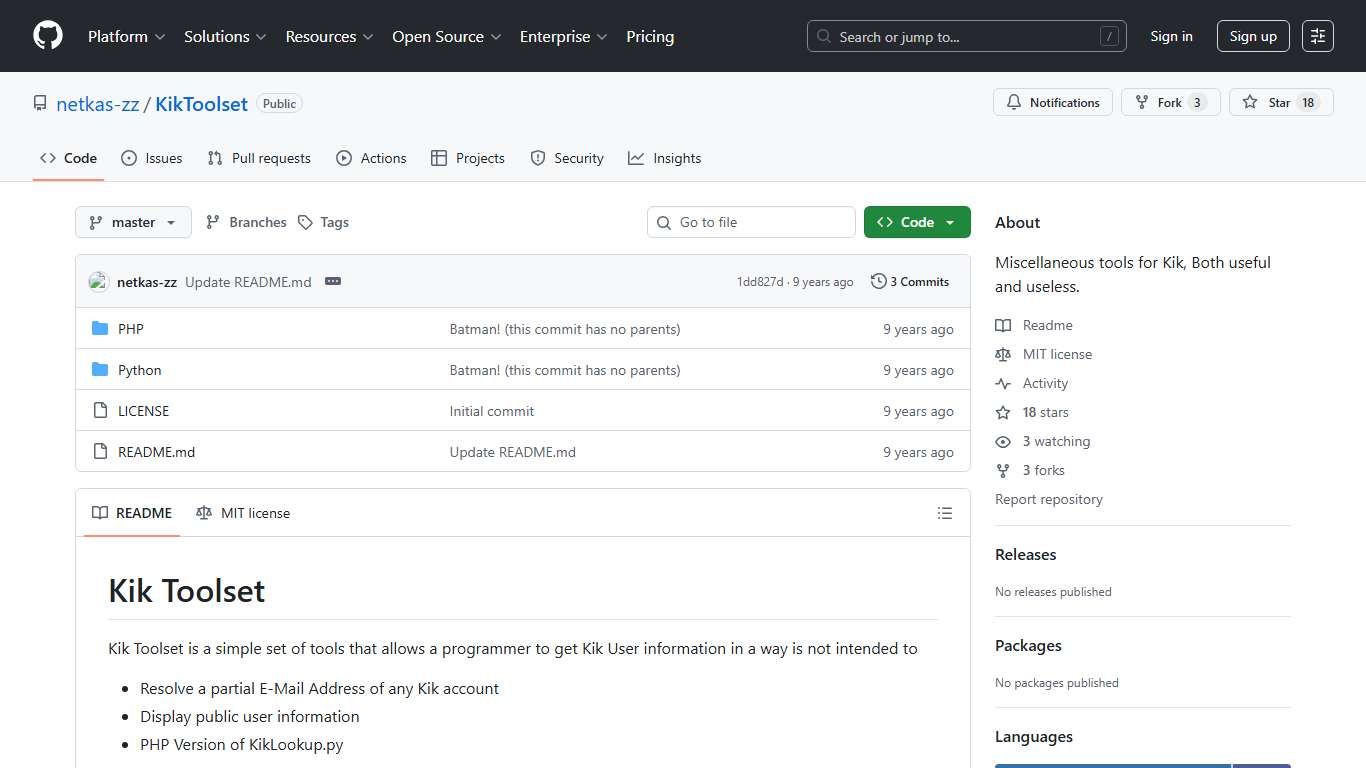Open the repository search field icon
This screenshot has height=768, width=1366.
(823, 36)
